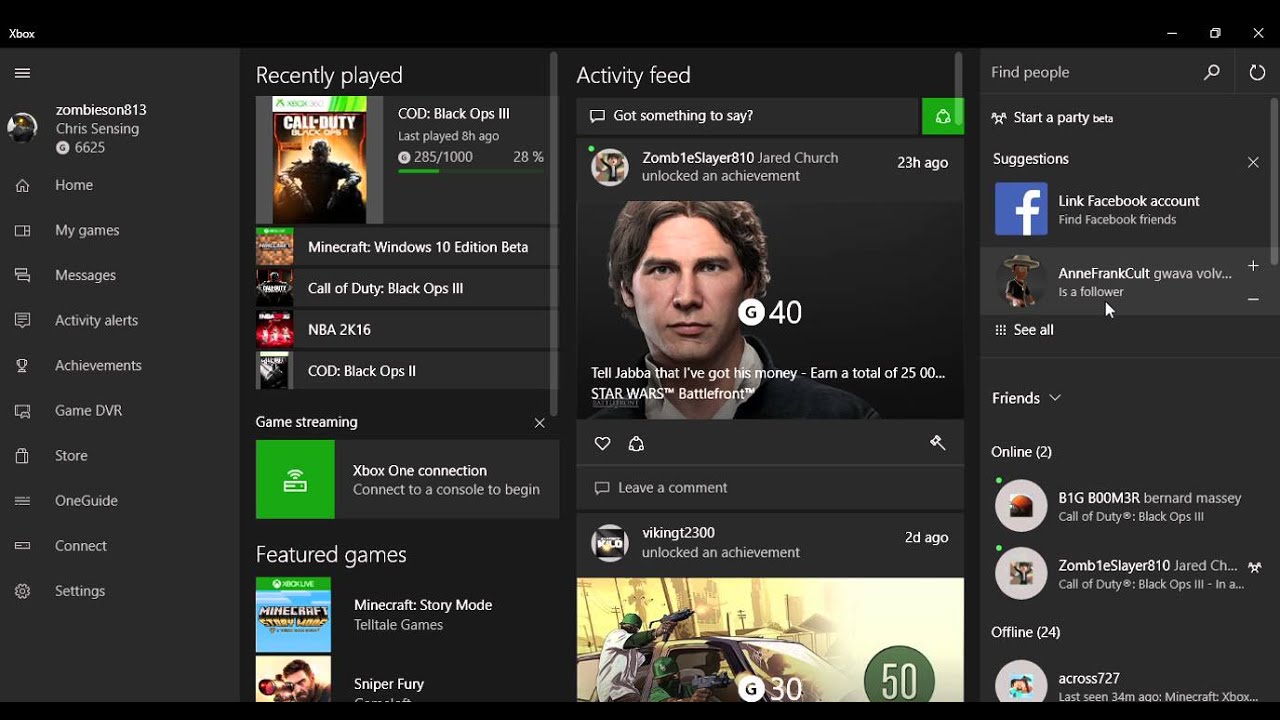Open Sniper Fury featured game
1280x720 pixels.
point(405,678)
